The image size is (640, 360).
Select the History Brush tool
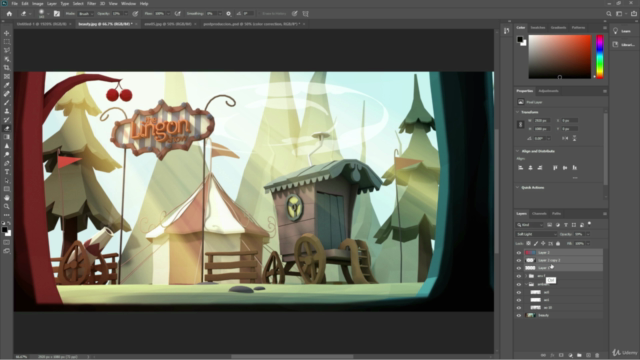(x=7, y=120)
